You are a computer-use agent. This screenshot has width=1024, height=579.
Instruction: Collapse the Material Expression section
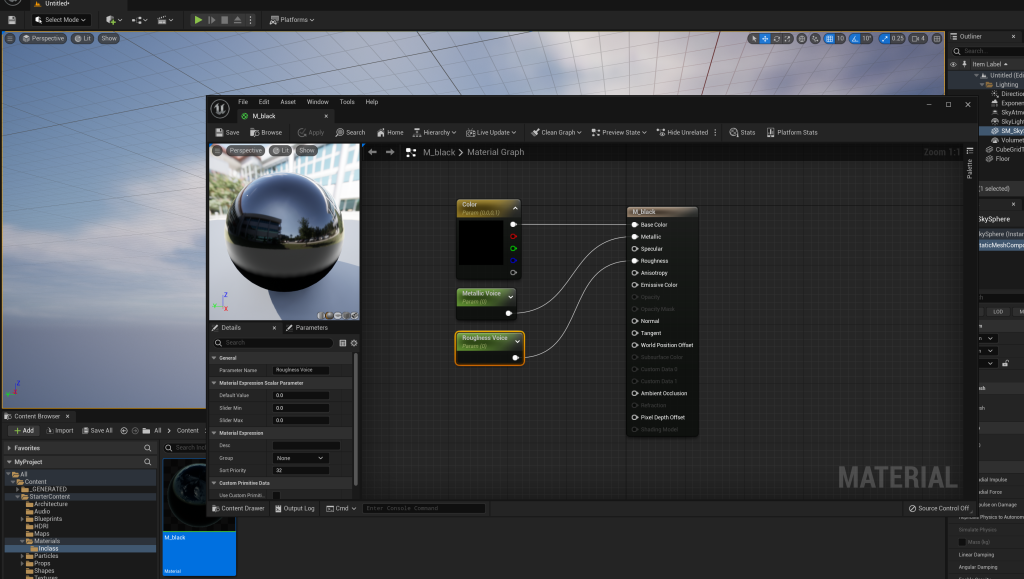click(214, 433)
